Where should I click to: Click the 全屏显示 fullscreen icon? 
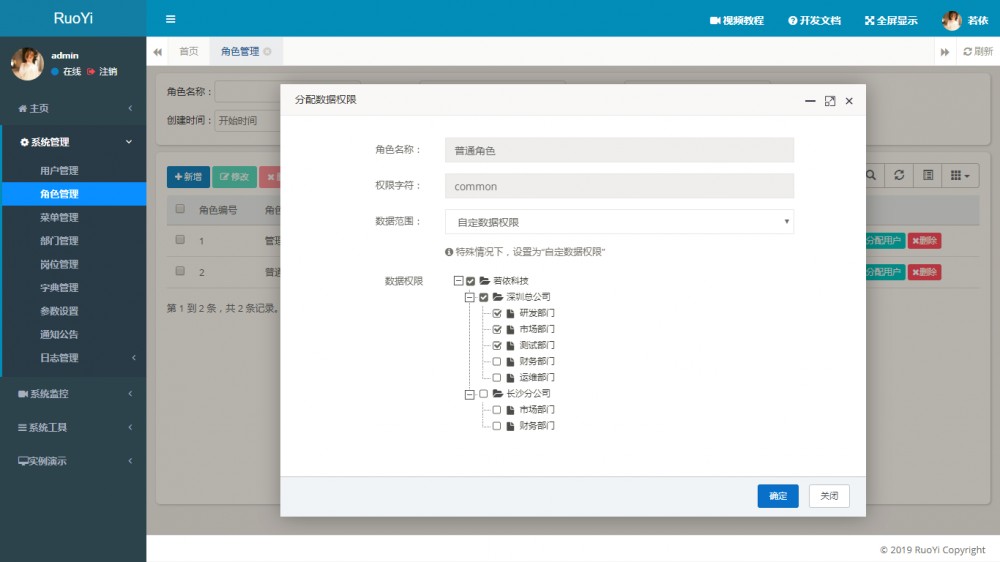click(x=870, y=20)
